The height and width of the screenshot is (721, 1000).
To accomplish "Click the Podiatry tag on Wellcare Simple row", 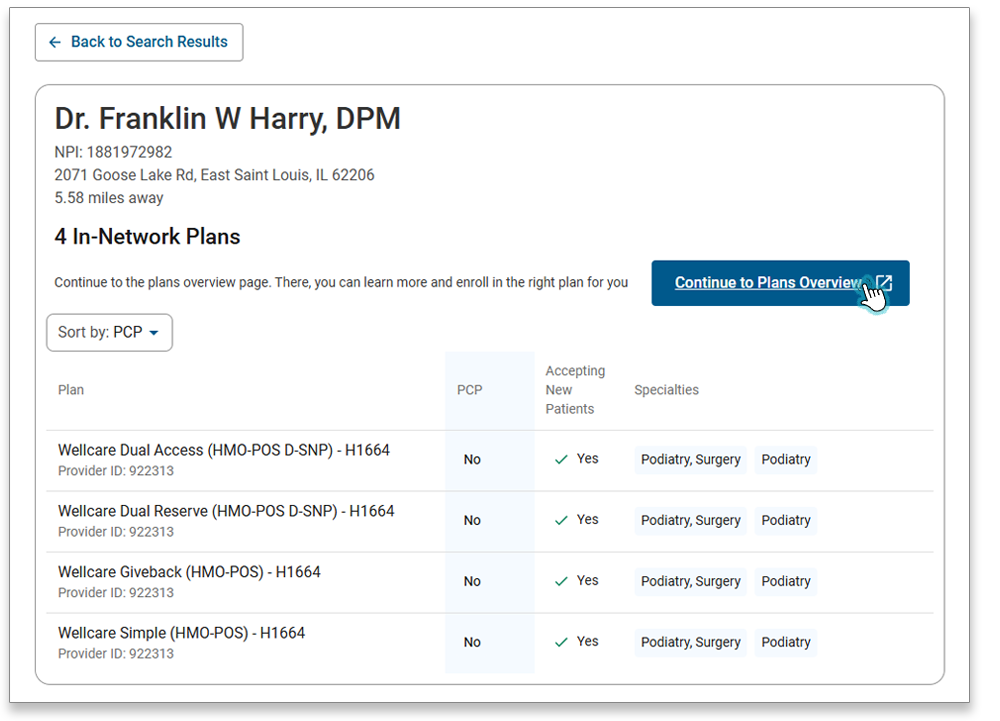I will tap(786, 641).
